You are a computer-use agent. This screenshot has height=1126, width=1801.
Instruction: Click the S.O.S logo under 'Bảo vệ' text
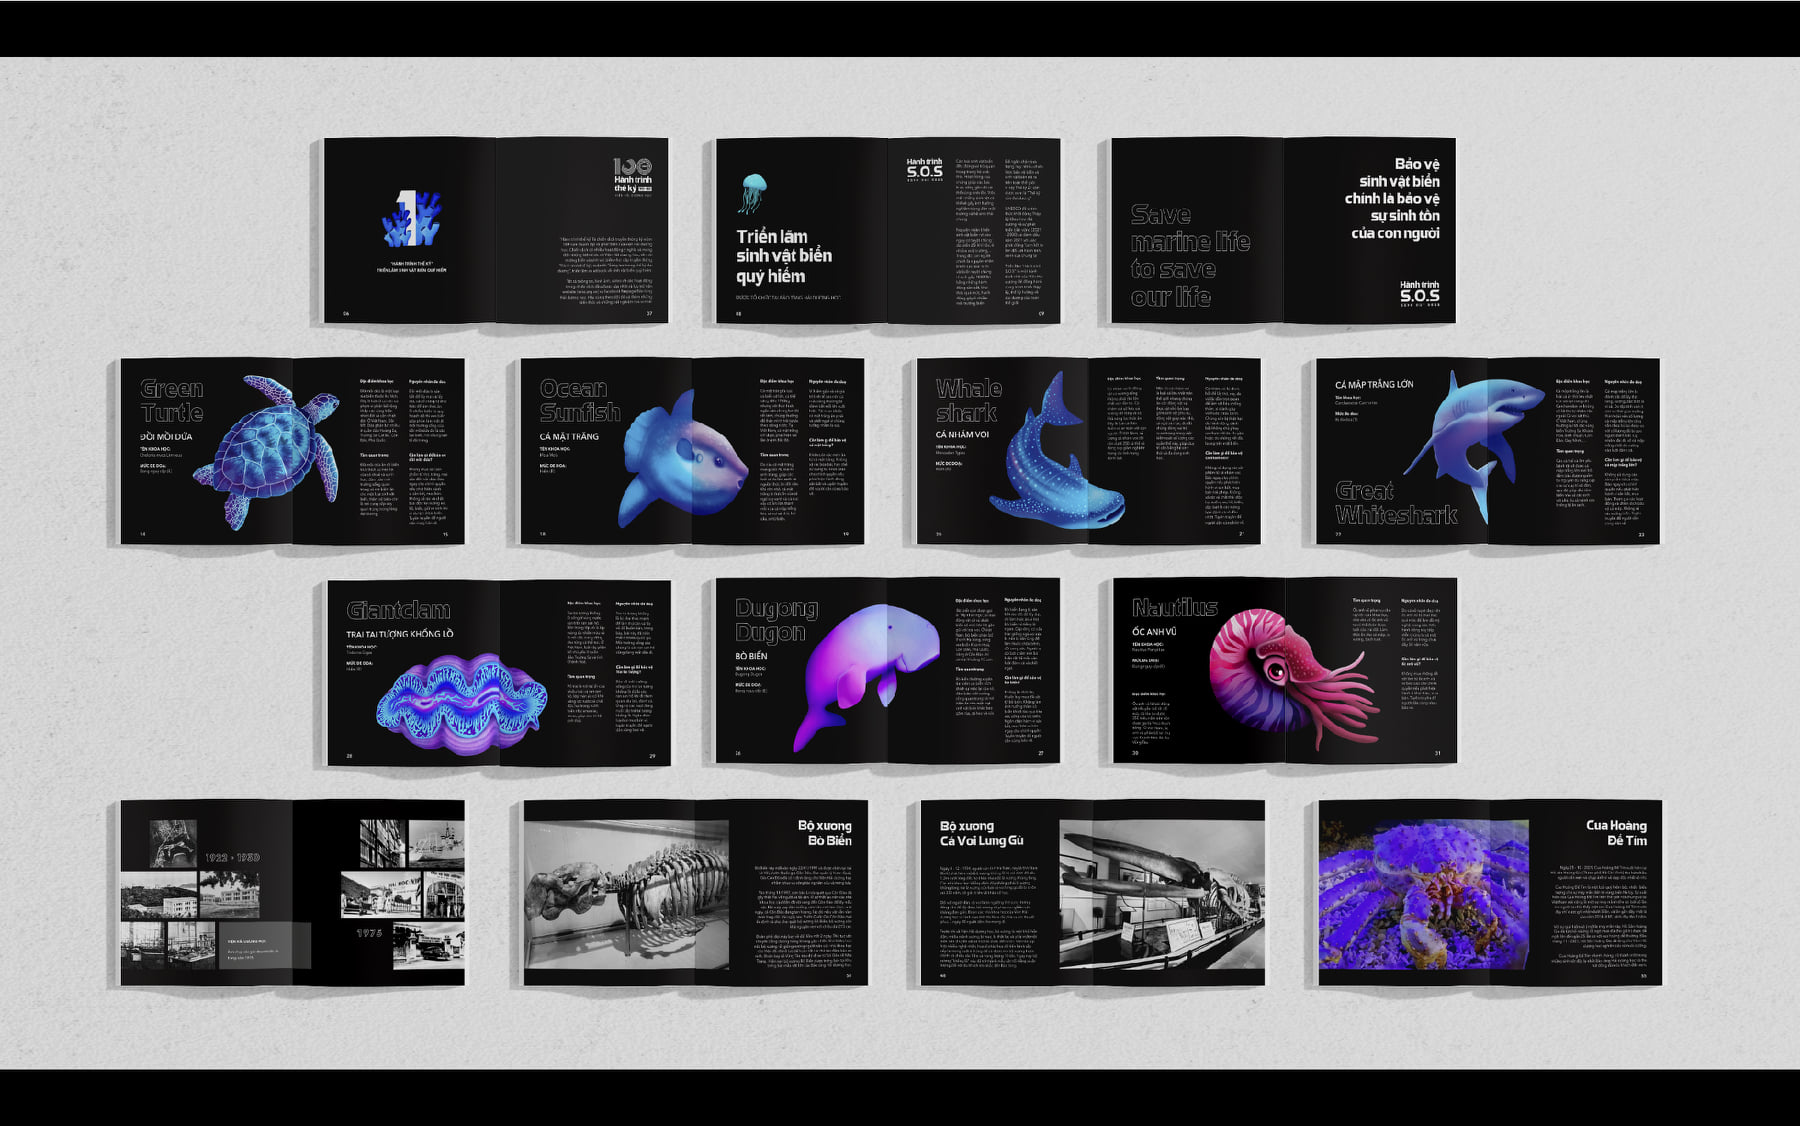pos(1419,292)
